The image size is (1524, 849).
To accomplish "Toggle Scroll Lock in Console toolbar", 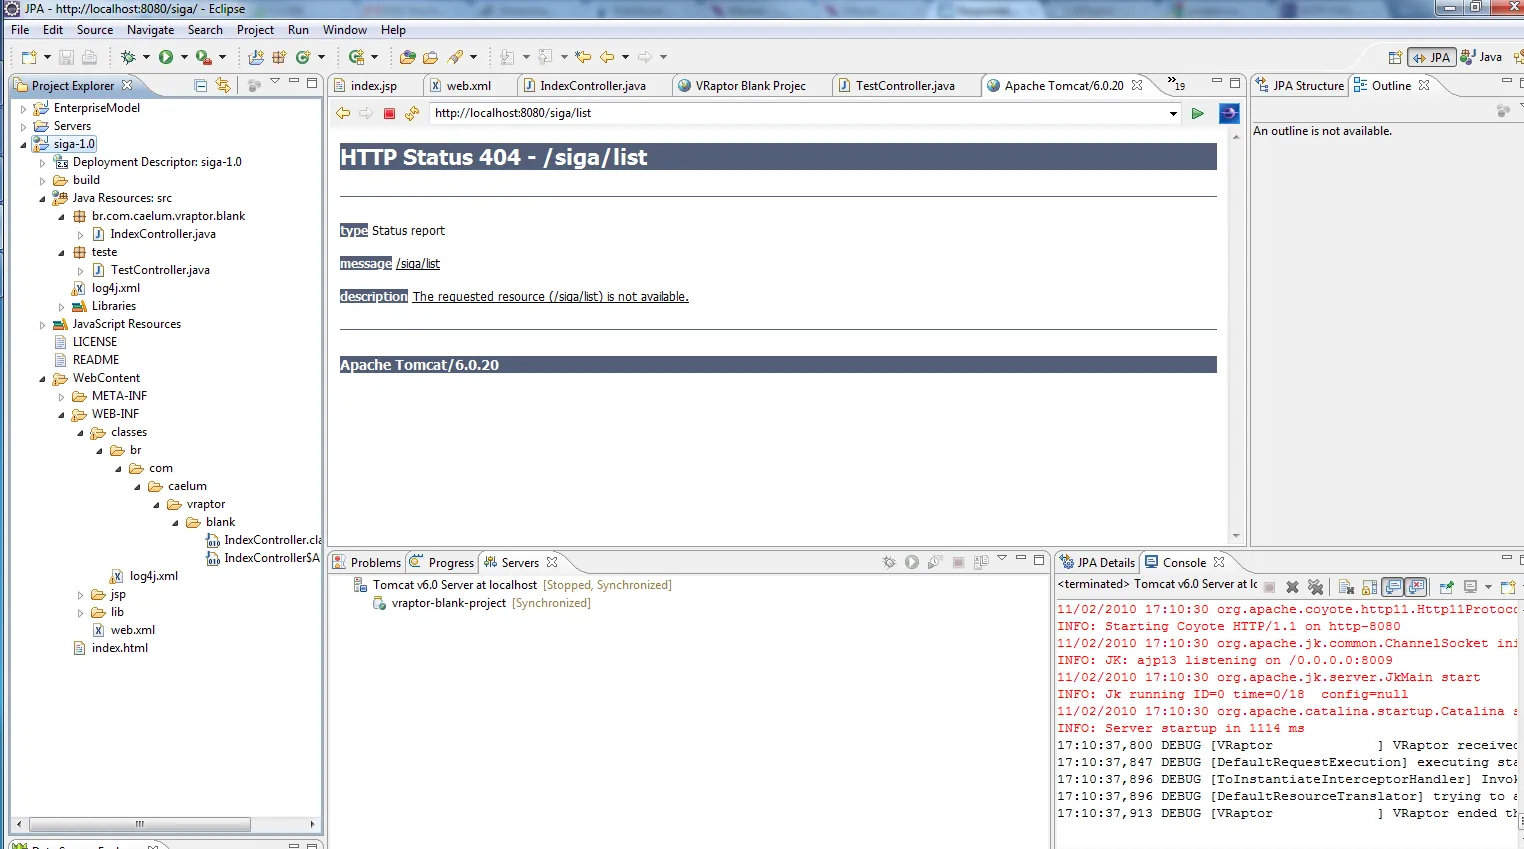I will (1369, 587).
